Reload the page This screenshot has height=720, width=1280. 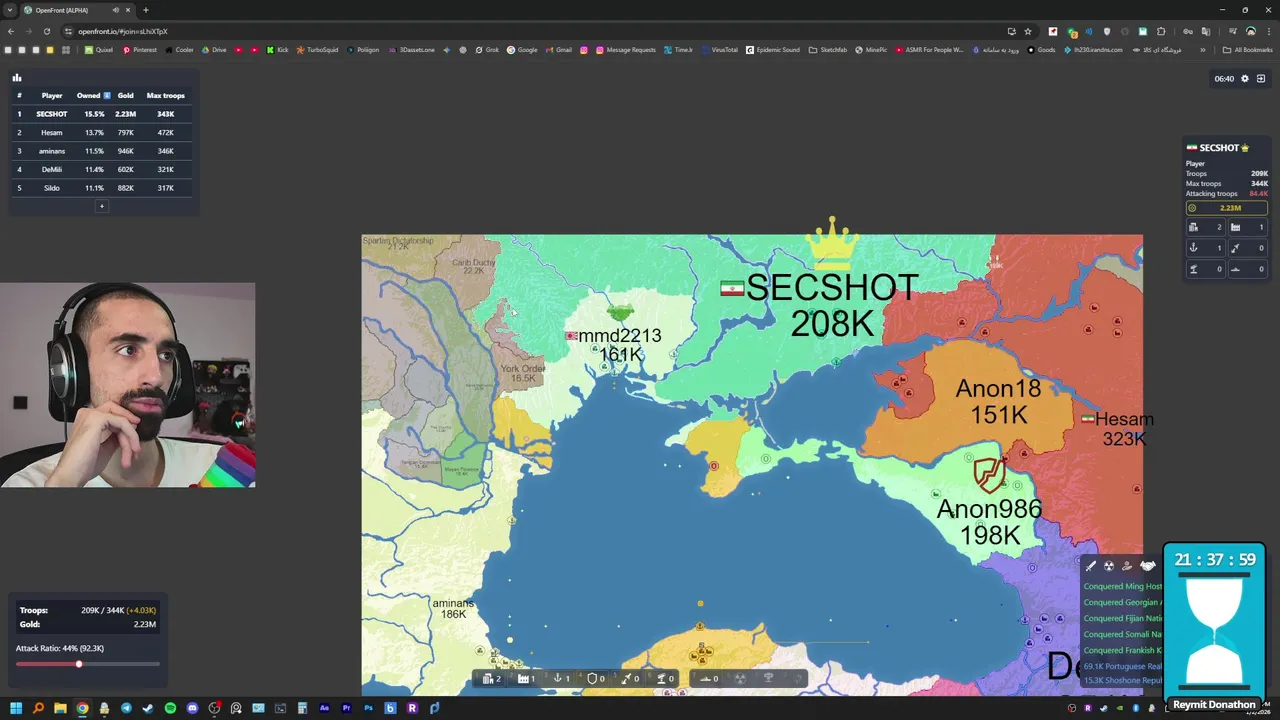[x=46, y=31]
